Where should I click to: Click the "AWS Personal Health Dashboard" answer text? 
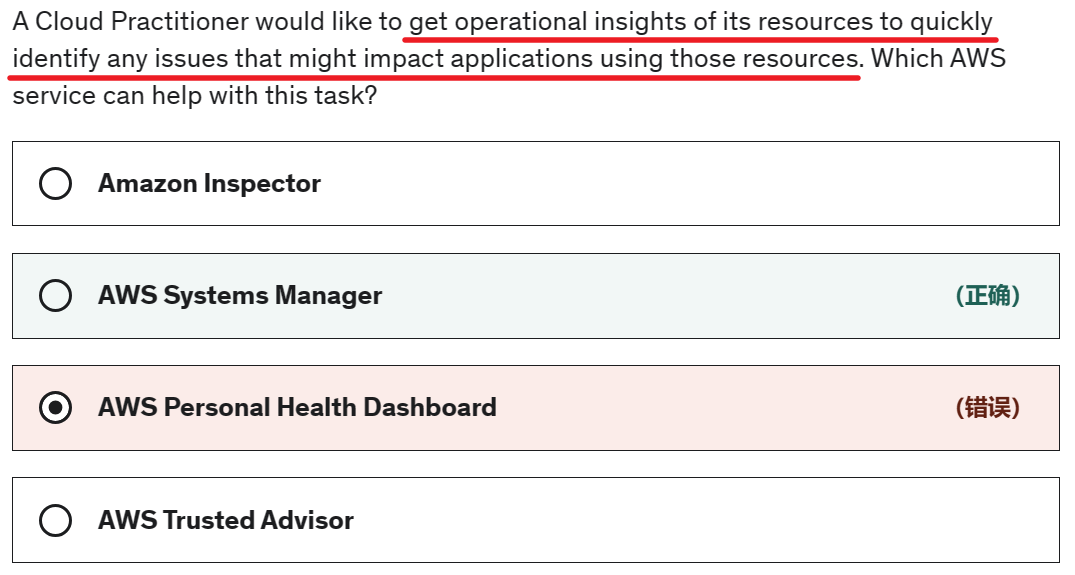click(297, 408)
